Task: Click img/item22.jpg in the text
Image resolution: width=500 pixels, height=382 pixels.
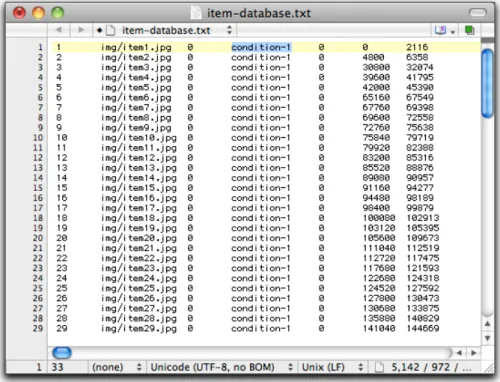Action: [139, 258]
